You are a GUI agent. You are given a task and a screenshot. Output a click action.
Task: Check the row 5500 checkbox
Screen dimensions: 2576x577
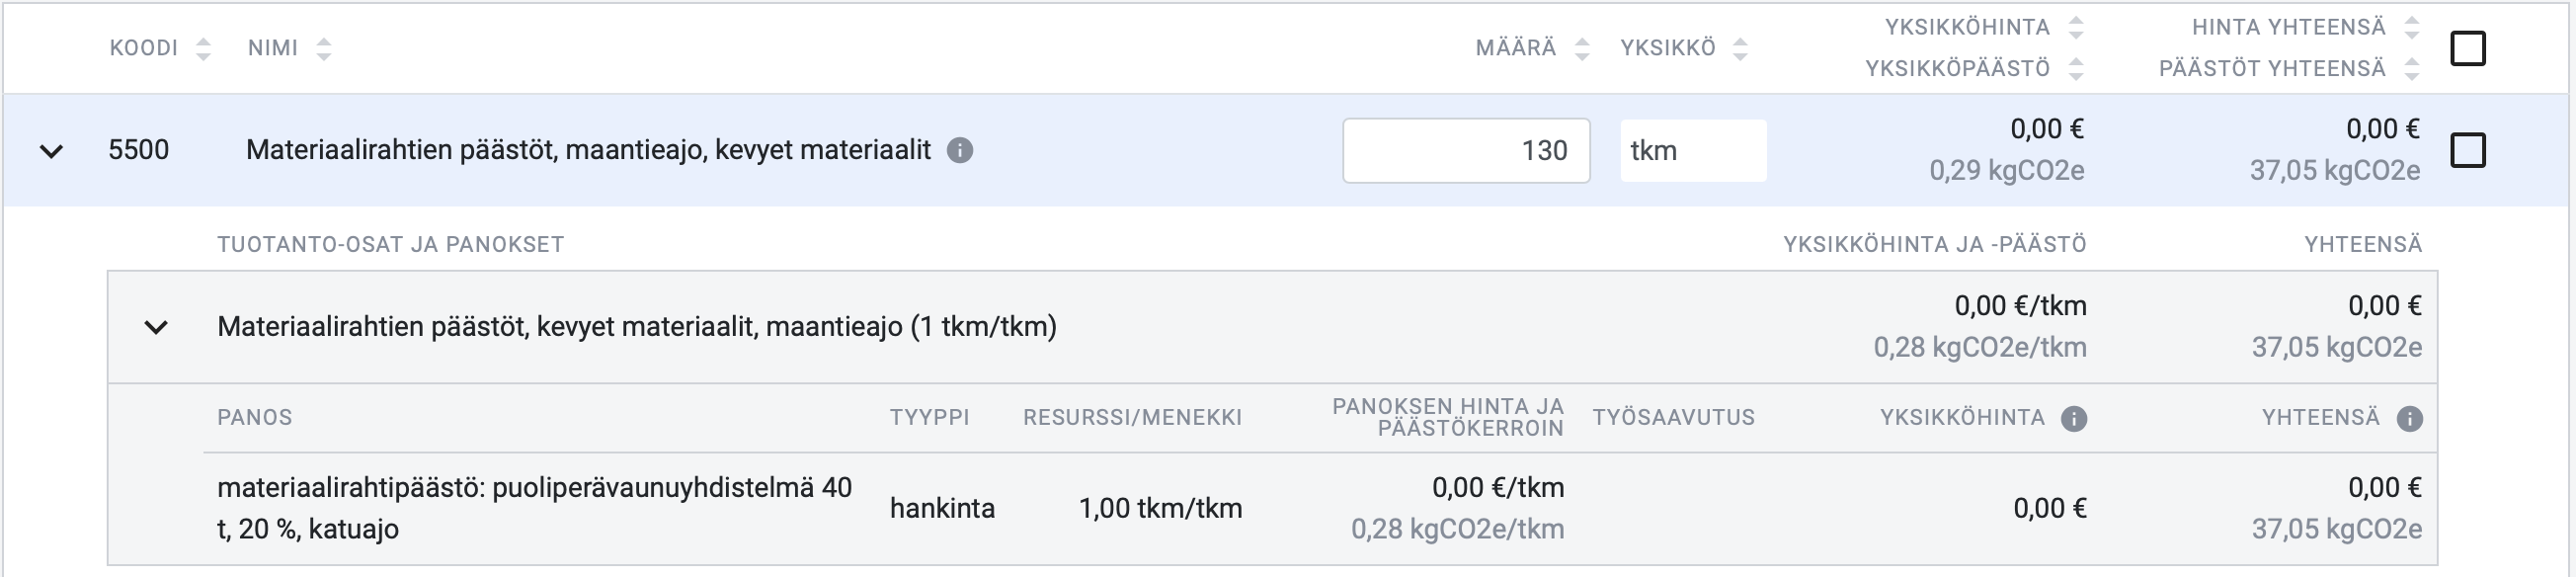2468,150
